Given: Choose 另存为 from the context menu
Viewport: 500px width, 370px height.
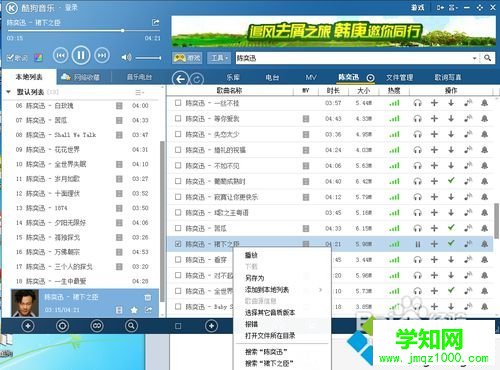Looking at the screenshot, I should coord(254,278).
